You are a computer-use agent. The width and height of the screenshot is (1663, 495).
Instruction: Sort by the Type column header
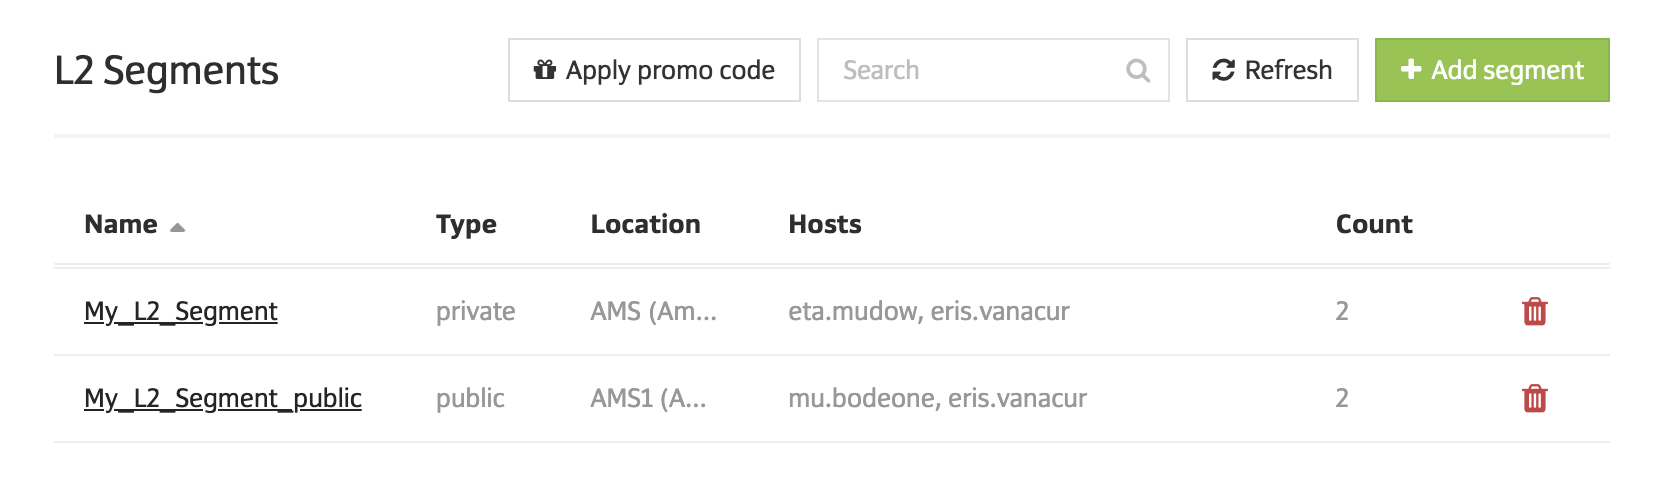pos(466,225)
